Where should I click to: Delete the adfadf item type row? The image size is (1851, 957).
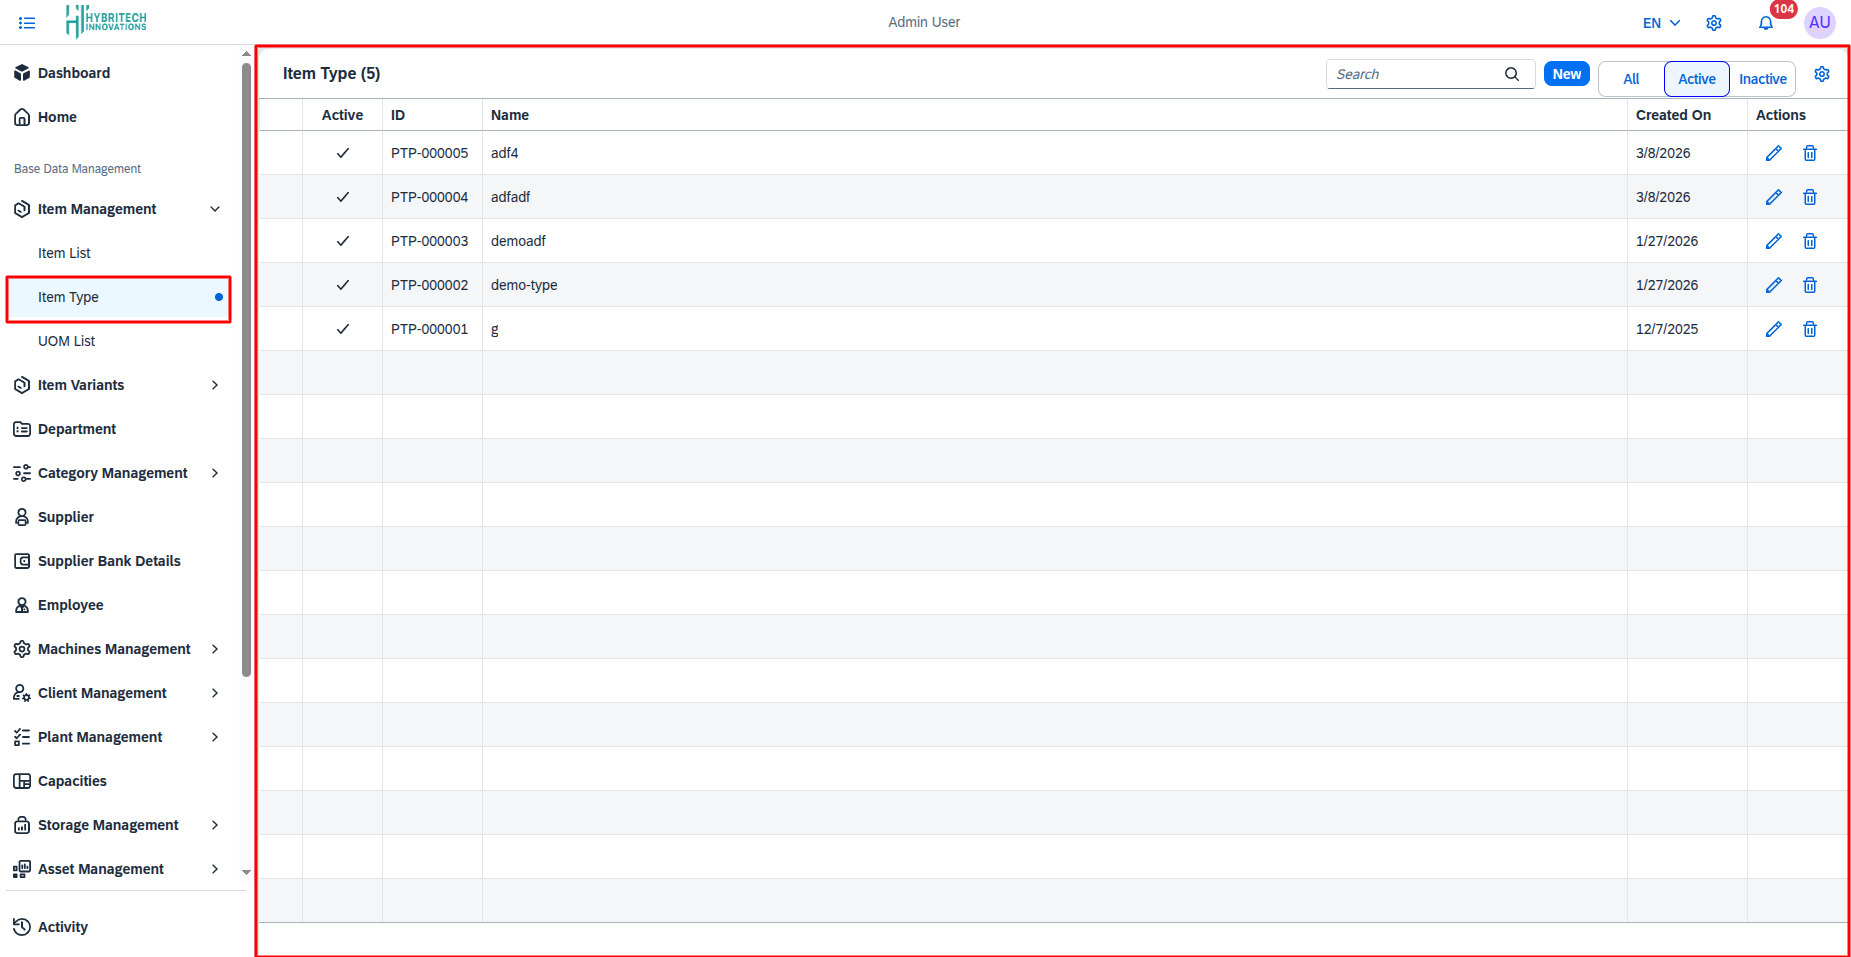[x=1809, y=197]
